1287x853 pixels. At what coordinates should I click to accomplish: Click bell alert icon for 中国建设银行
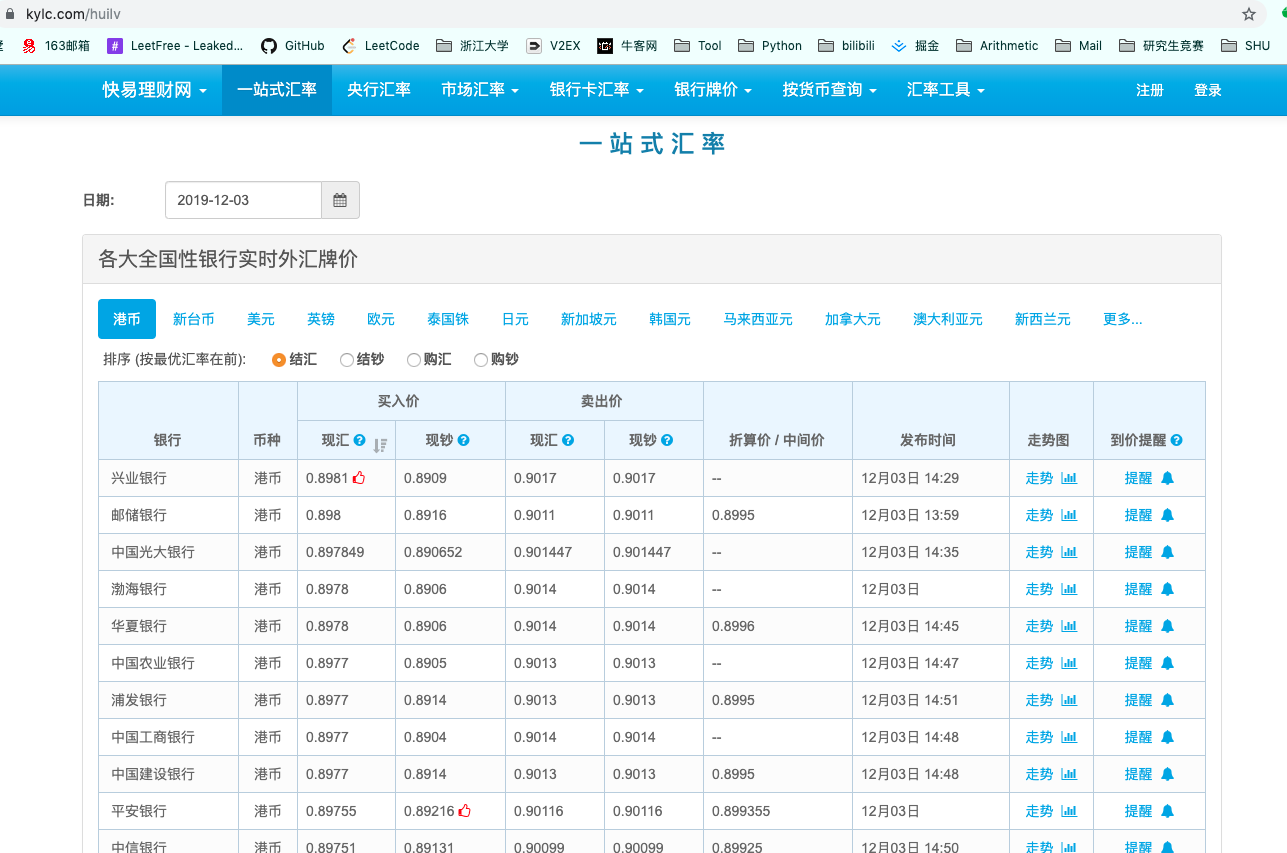tap(1167, 774)
